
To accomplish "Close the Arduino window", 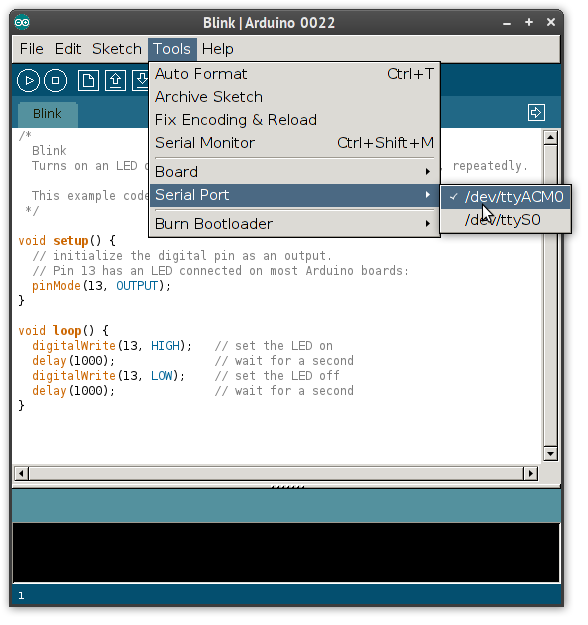I will 551,22.
